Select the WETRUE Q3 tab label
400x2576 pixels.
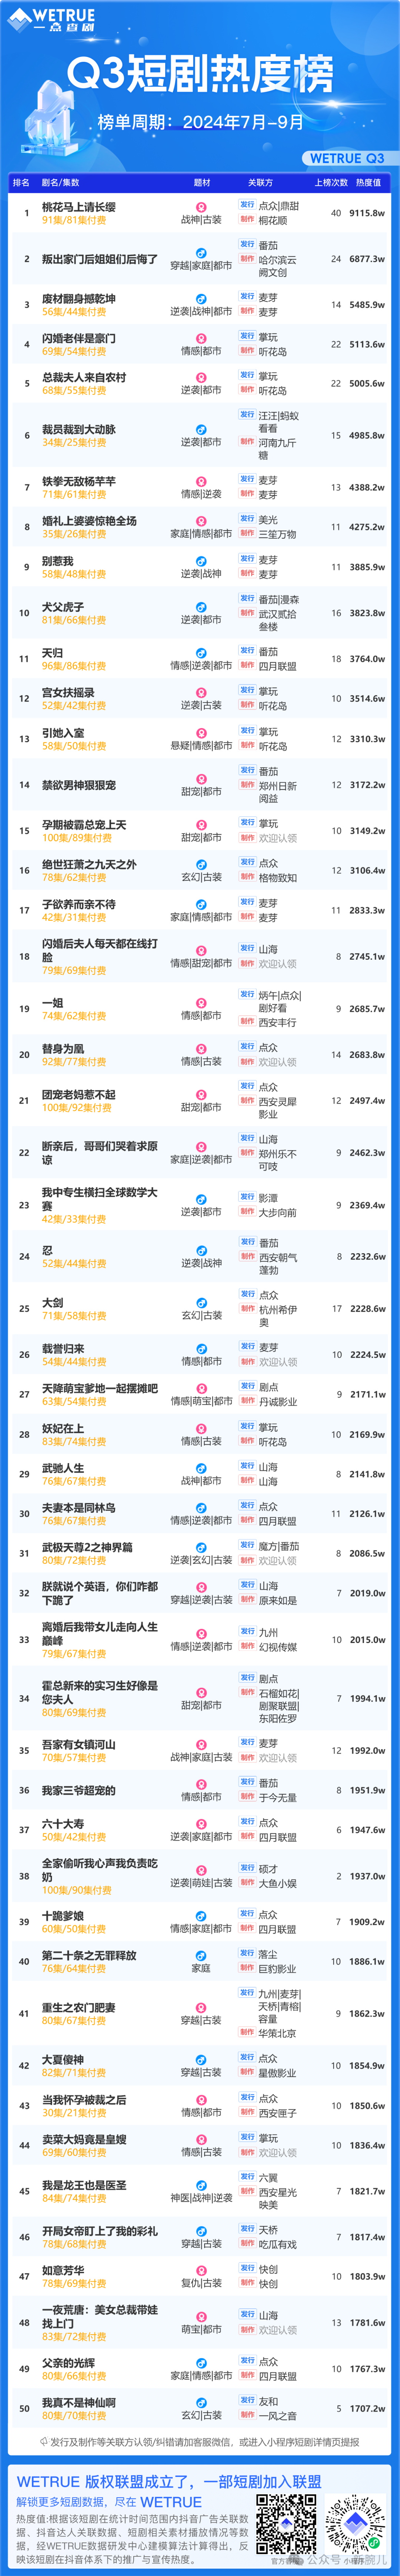346,158
